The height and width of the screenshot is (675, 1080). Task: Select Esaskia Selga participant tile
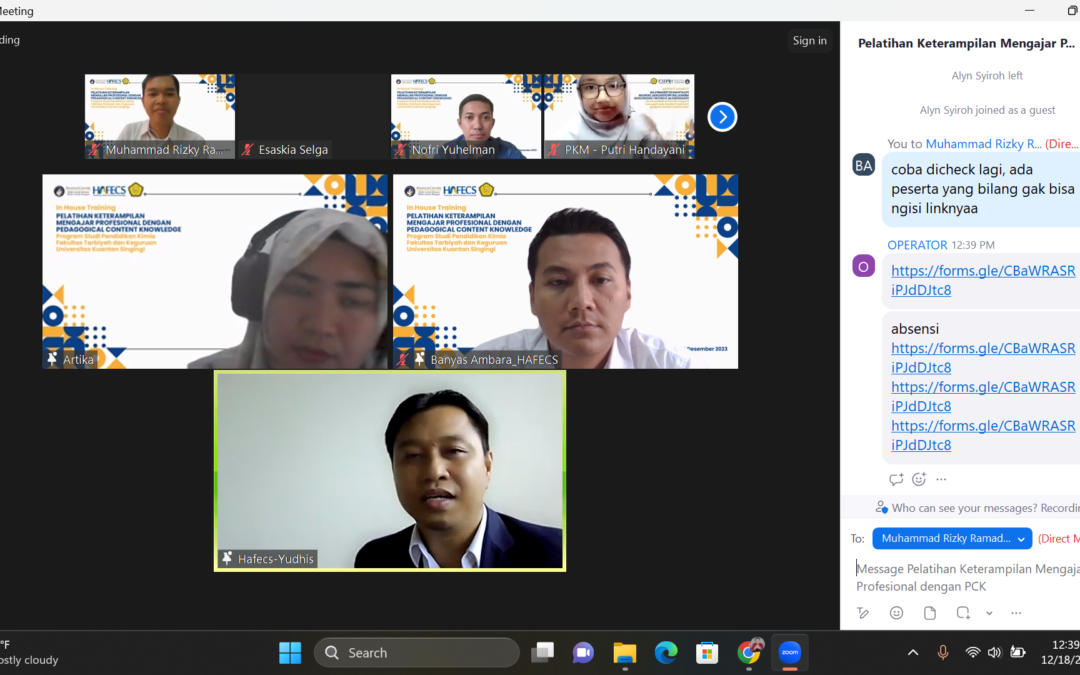click(313, 116)
